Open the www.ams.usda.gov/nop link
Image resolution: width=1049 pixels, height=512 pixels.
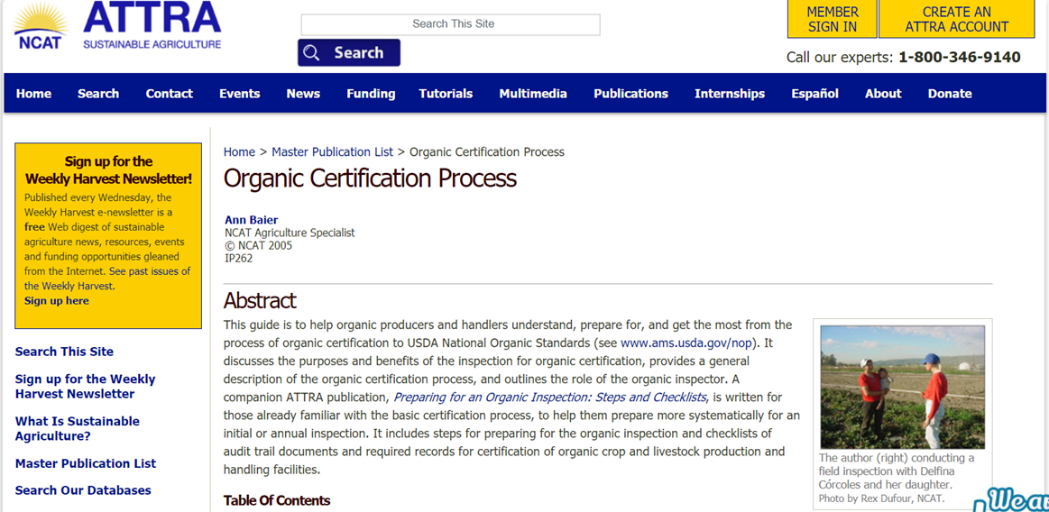coord(687,343)
